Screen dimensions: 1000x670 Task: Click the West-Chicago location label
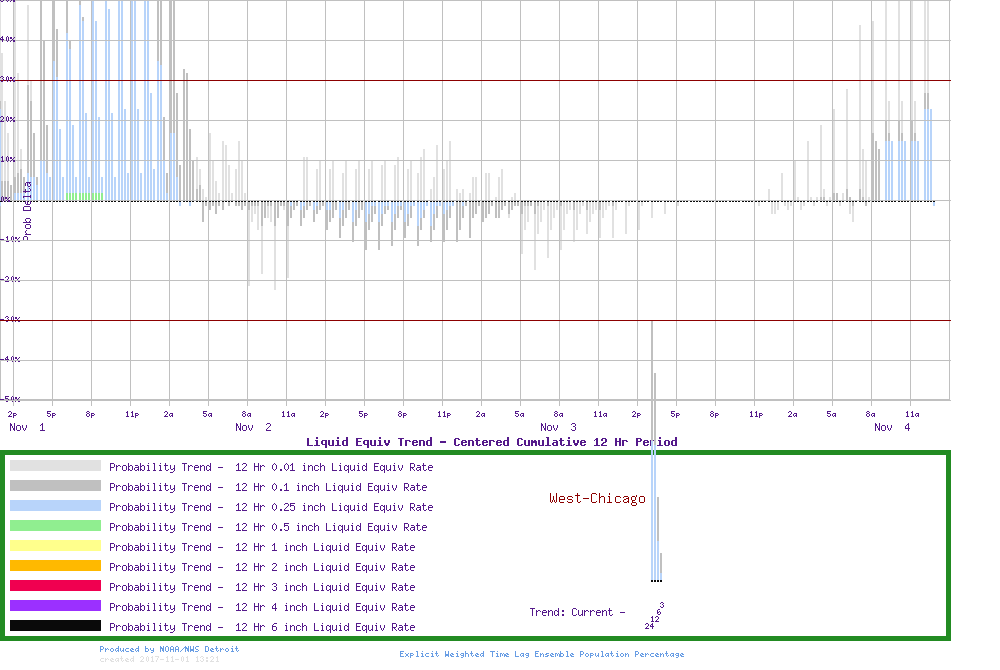click(597, 498)
